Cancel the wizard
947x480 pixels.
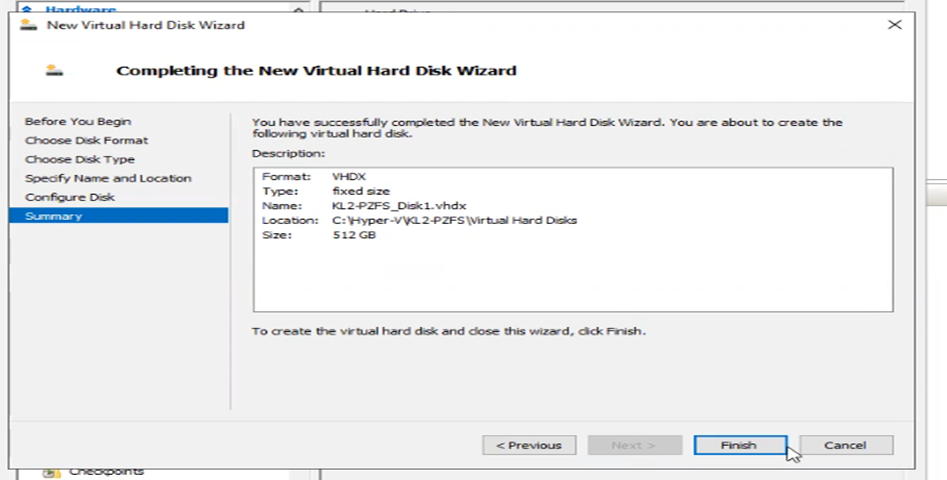846,445
